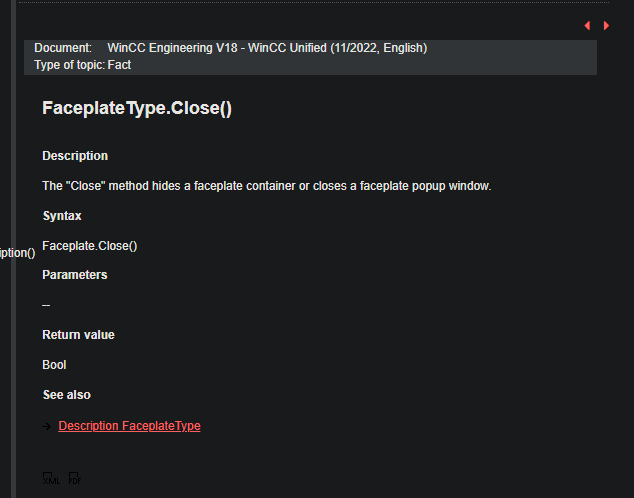The height and width of the screenshot is (498, 634).
Task: Click the Syntax section heading
Action: click(62, 216)
